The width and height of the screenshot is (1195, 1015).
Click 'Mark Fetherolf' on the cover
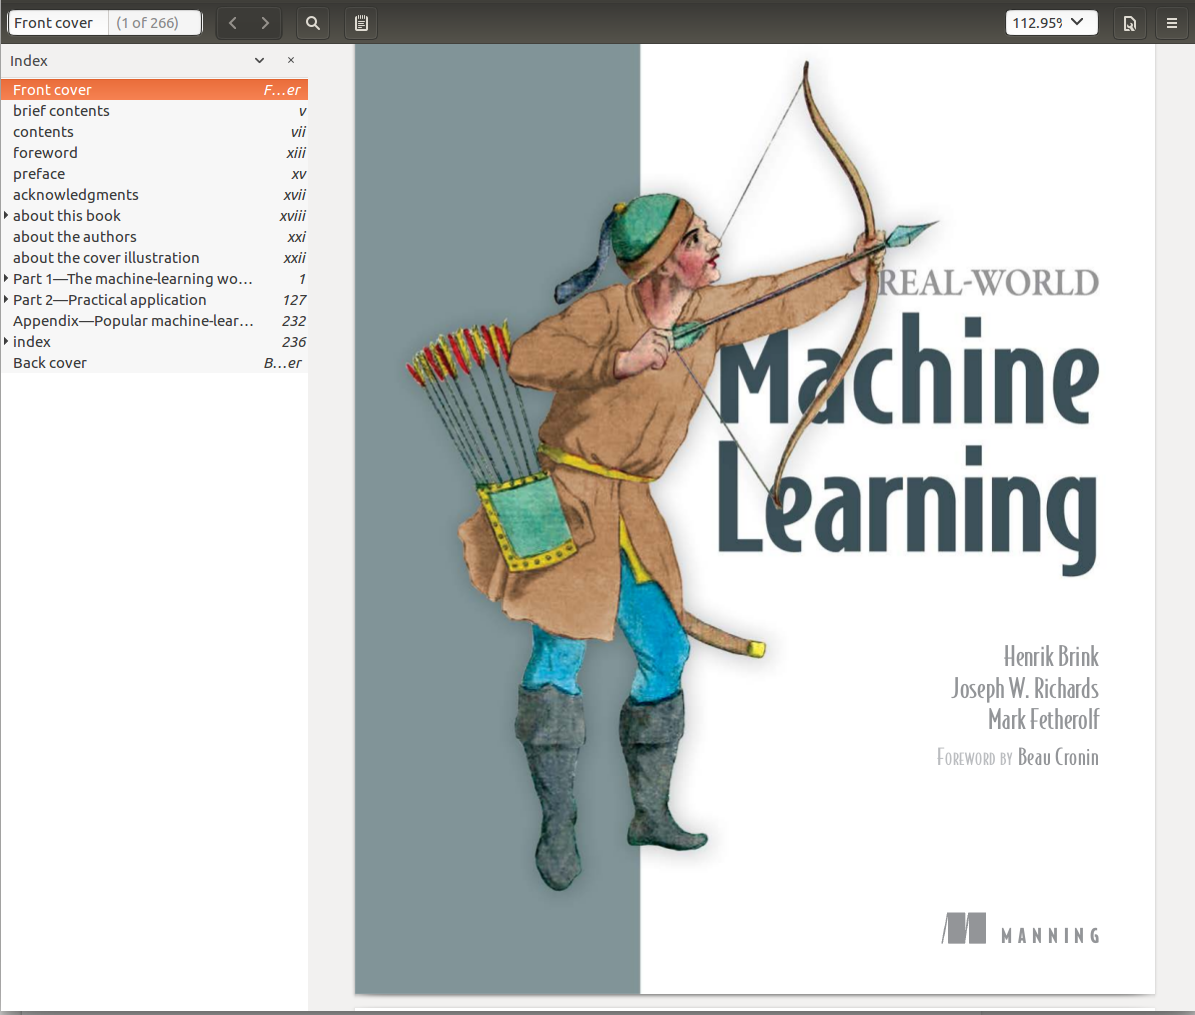1044,719
